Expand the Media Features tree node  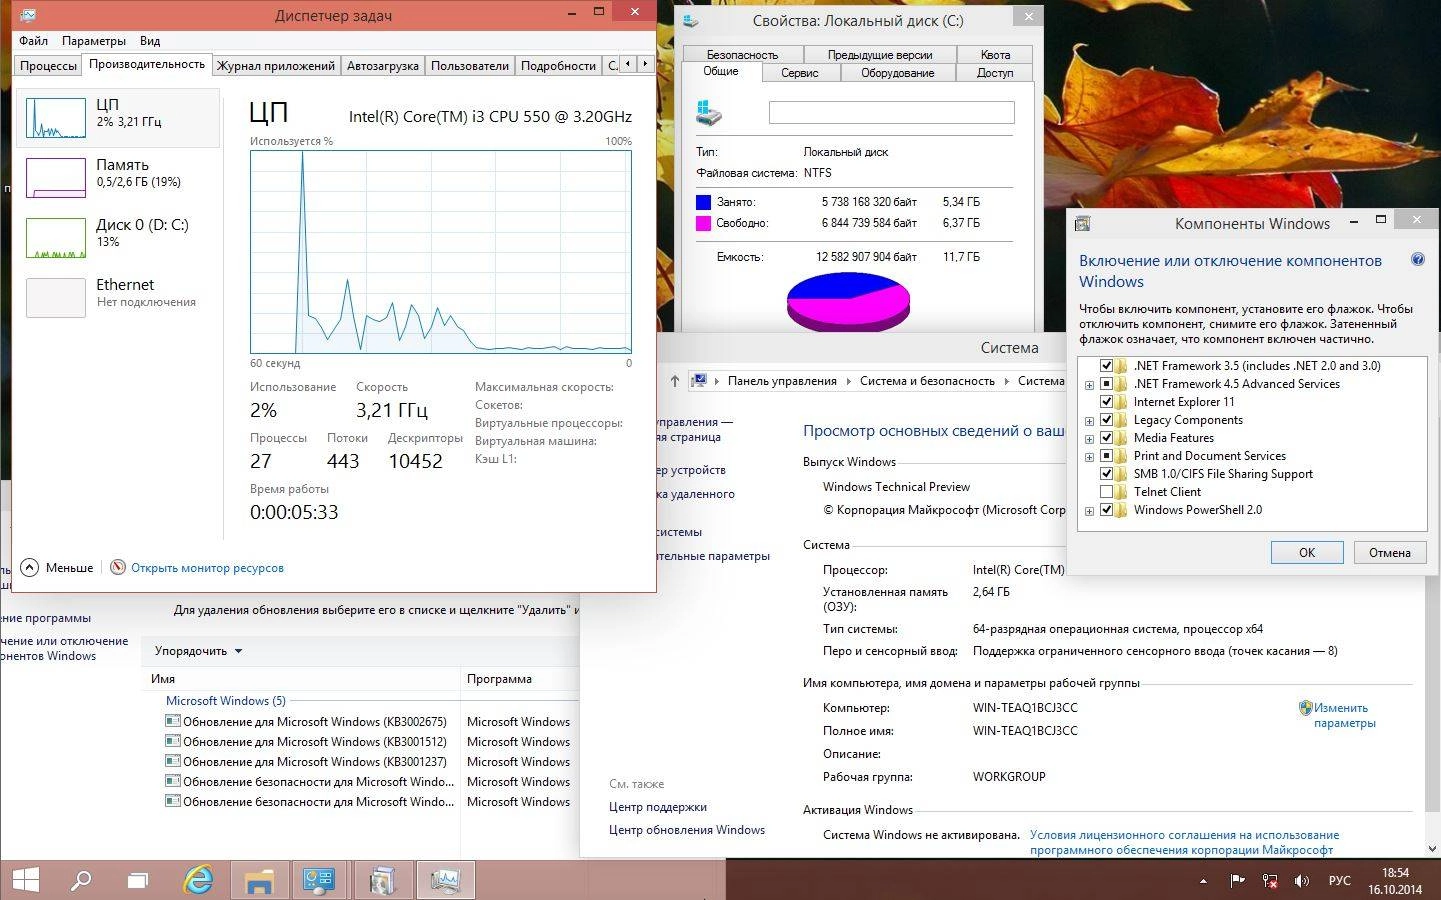[1089, 439]
